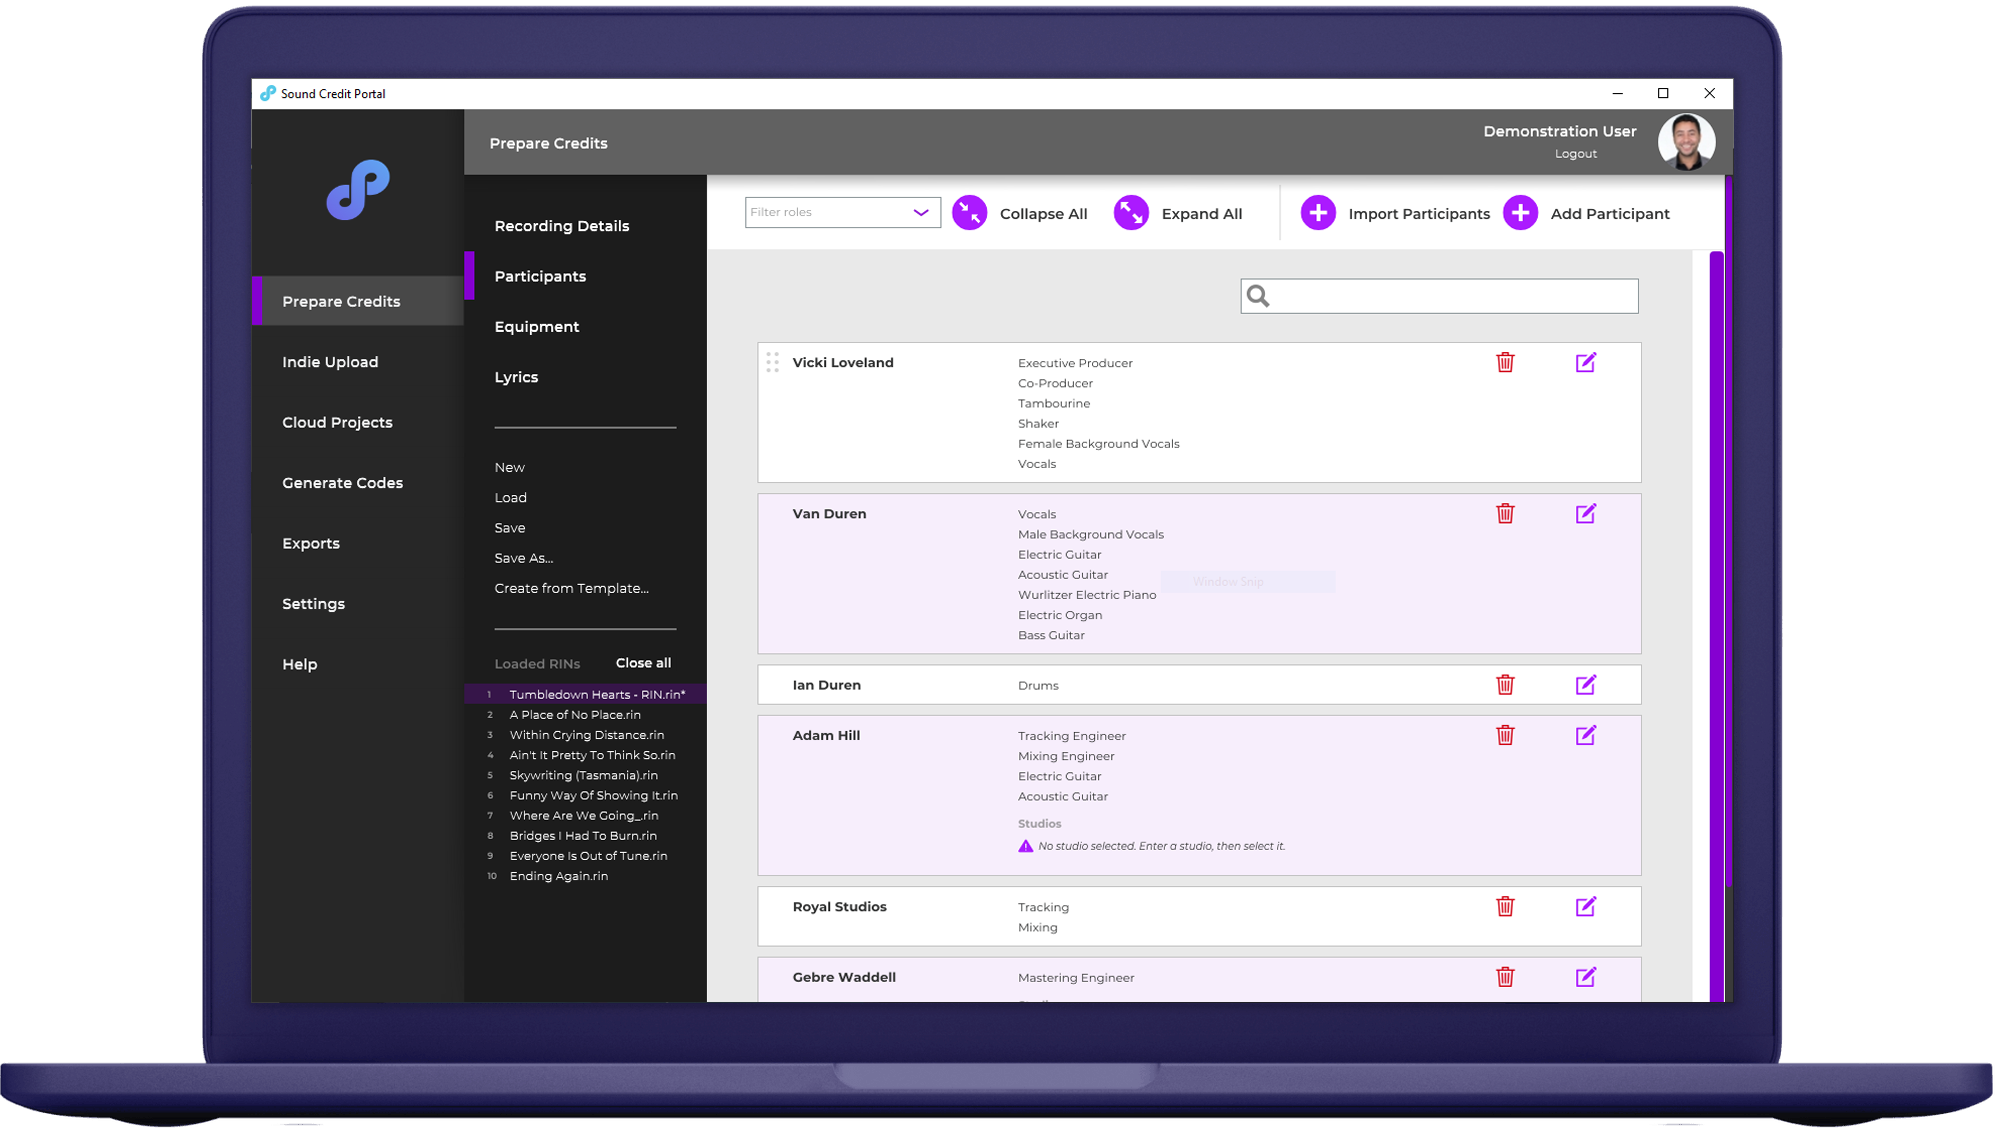Viewport: 2000px width, 1138px height.
Task: Switch to Recording Details tab
Action: (x=563, y=226)
